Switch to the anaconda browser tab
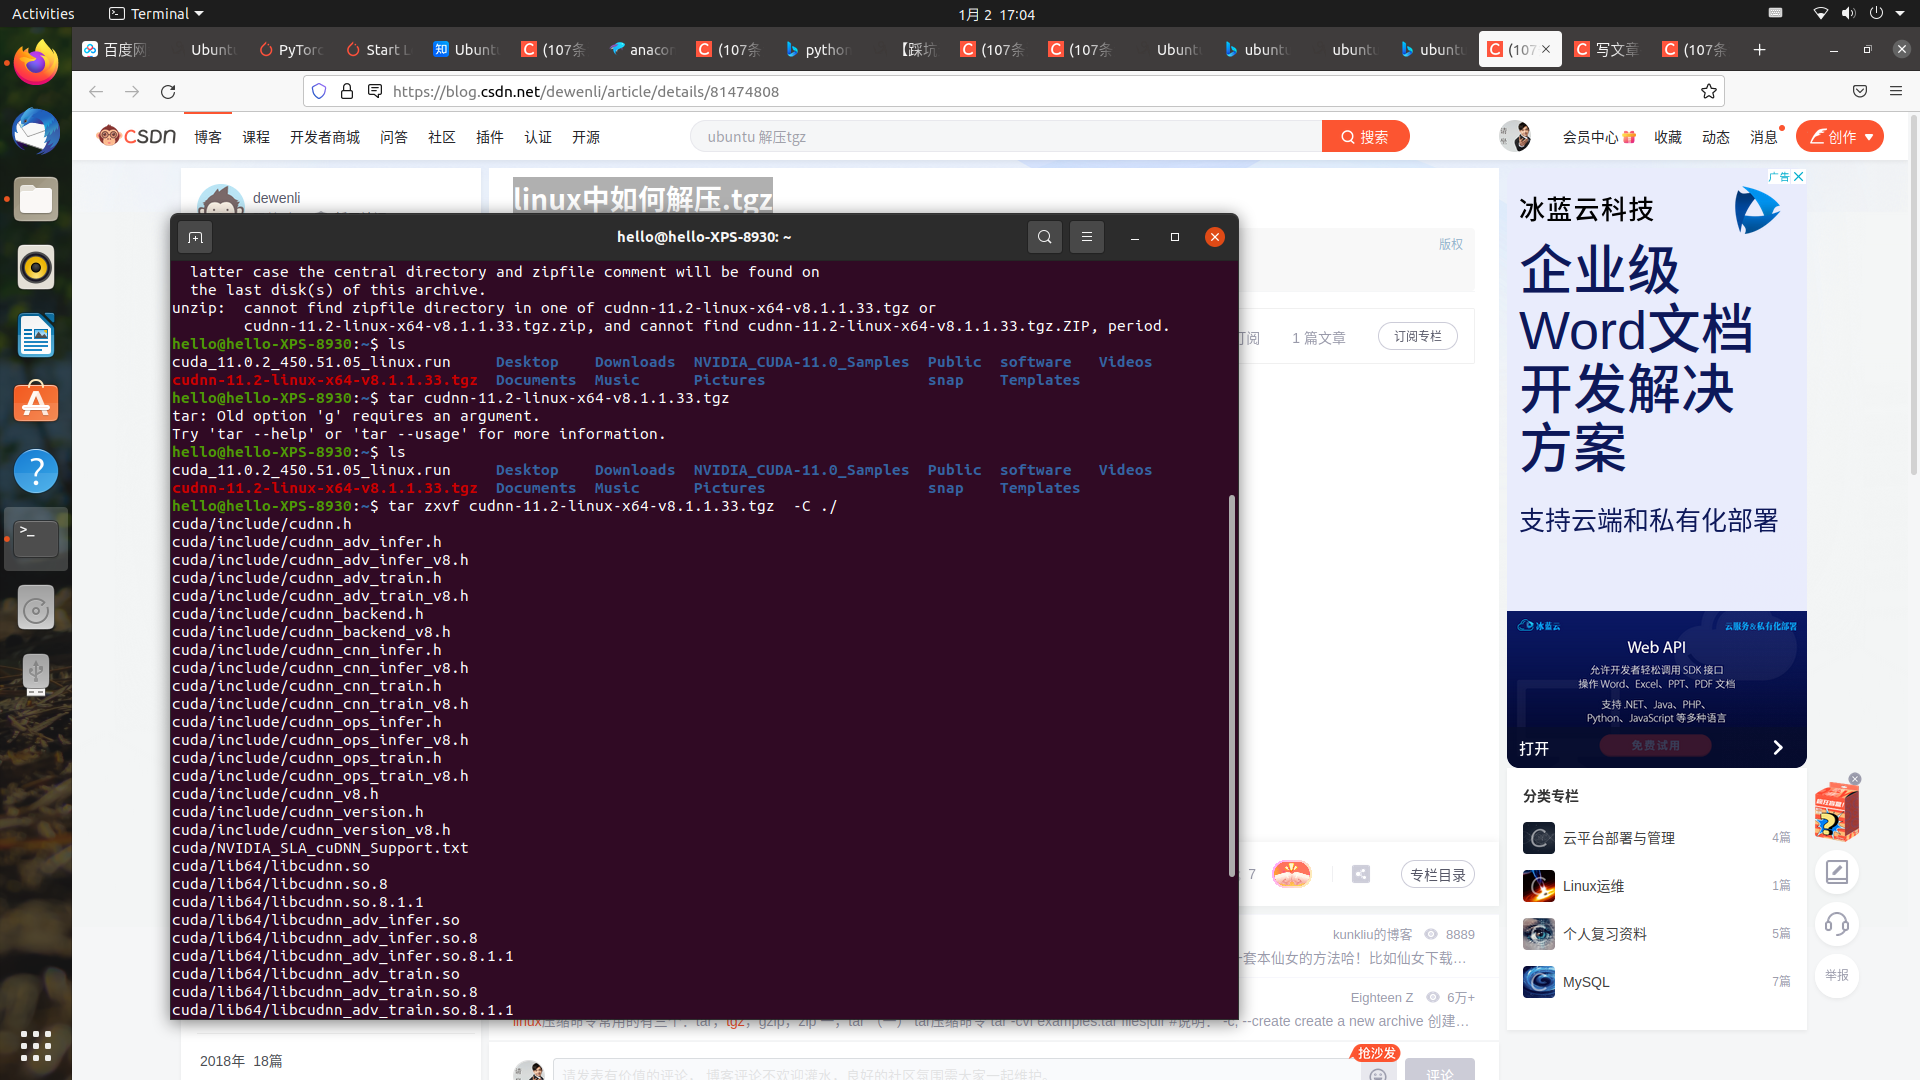The width and height of the screenshot is (1920, 1080). tap(643, 49)
